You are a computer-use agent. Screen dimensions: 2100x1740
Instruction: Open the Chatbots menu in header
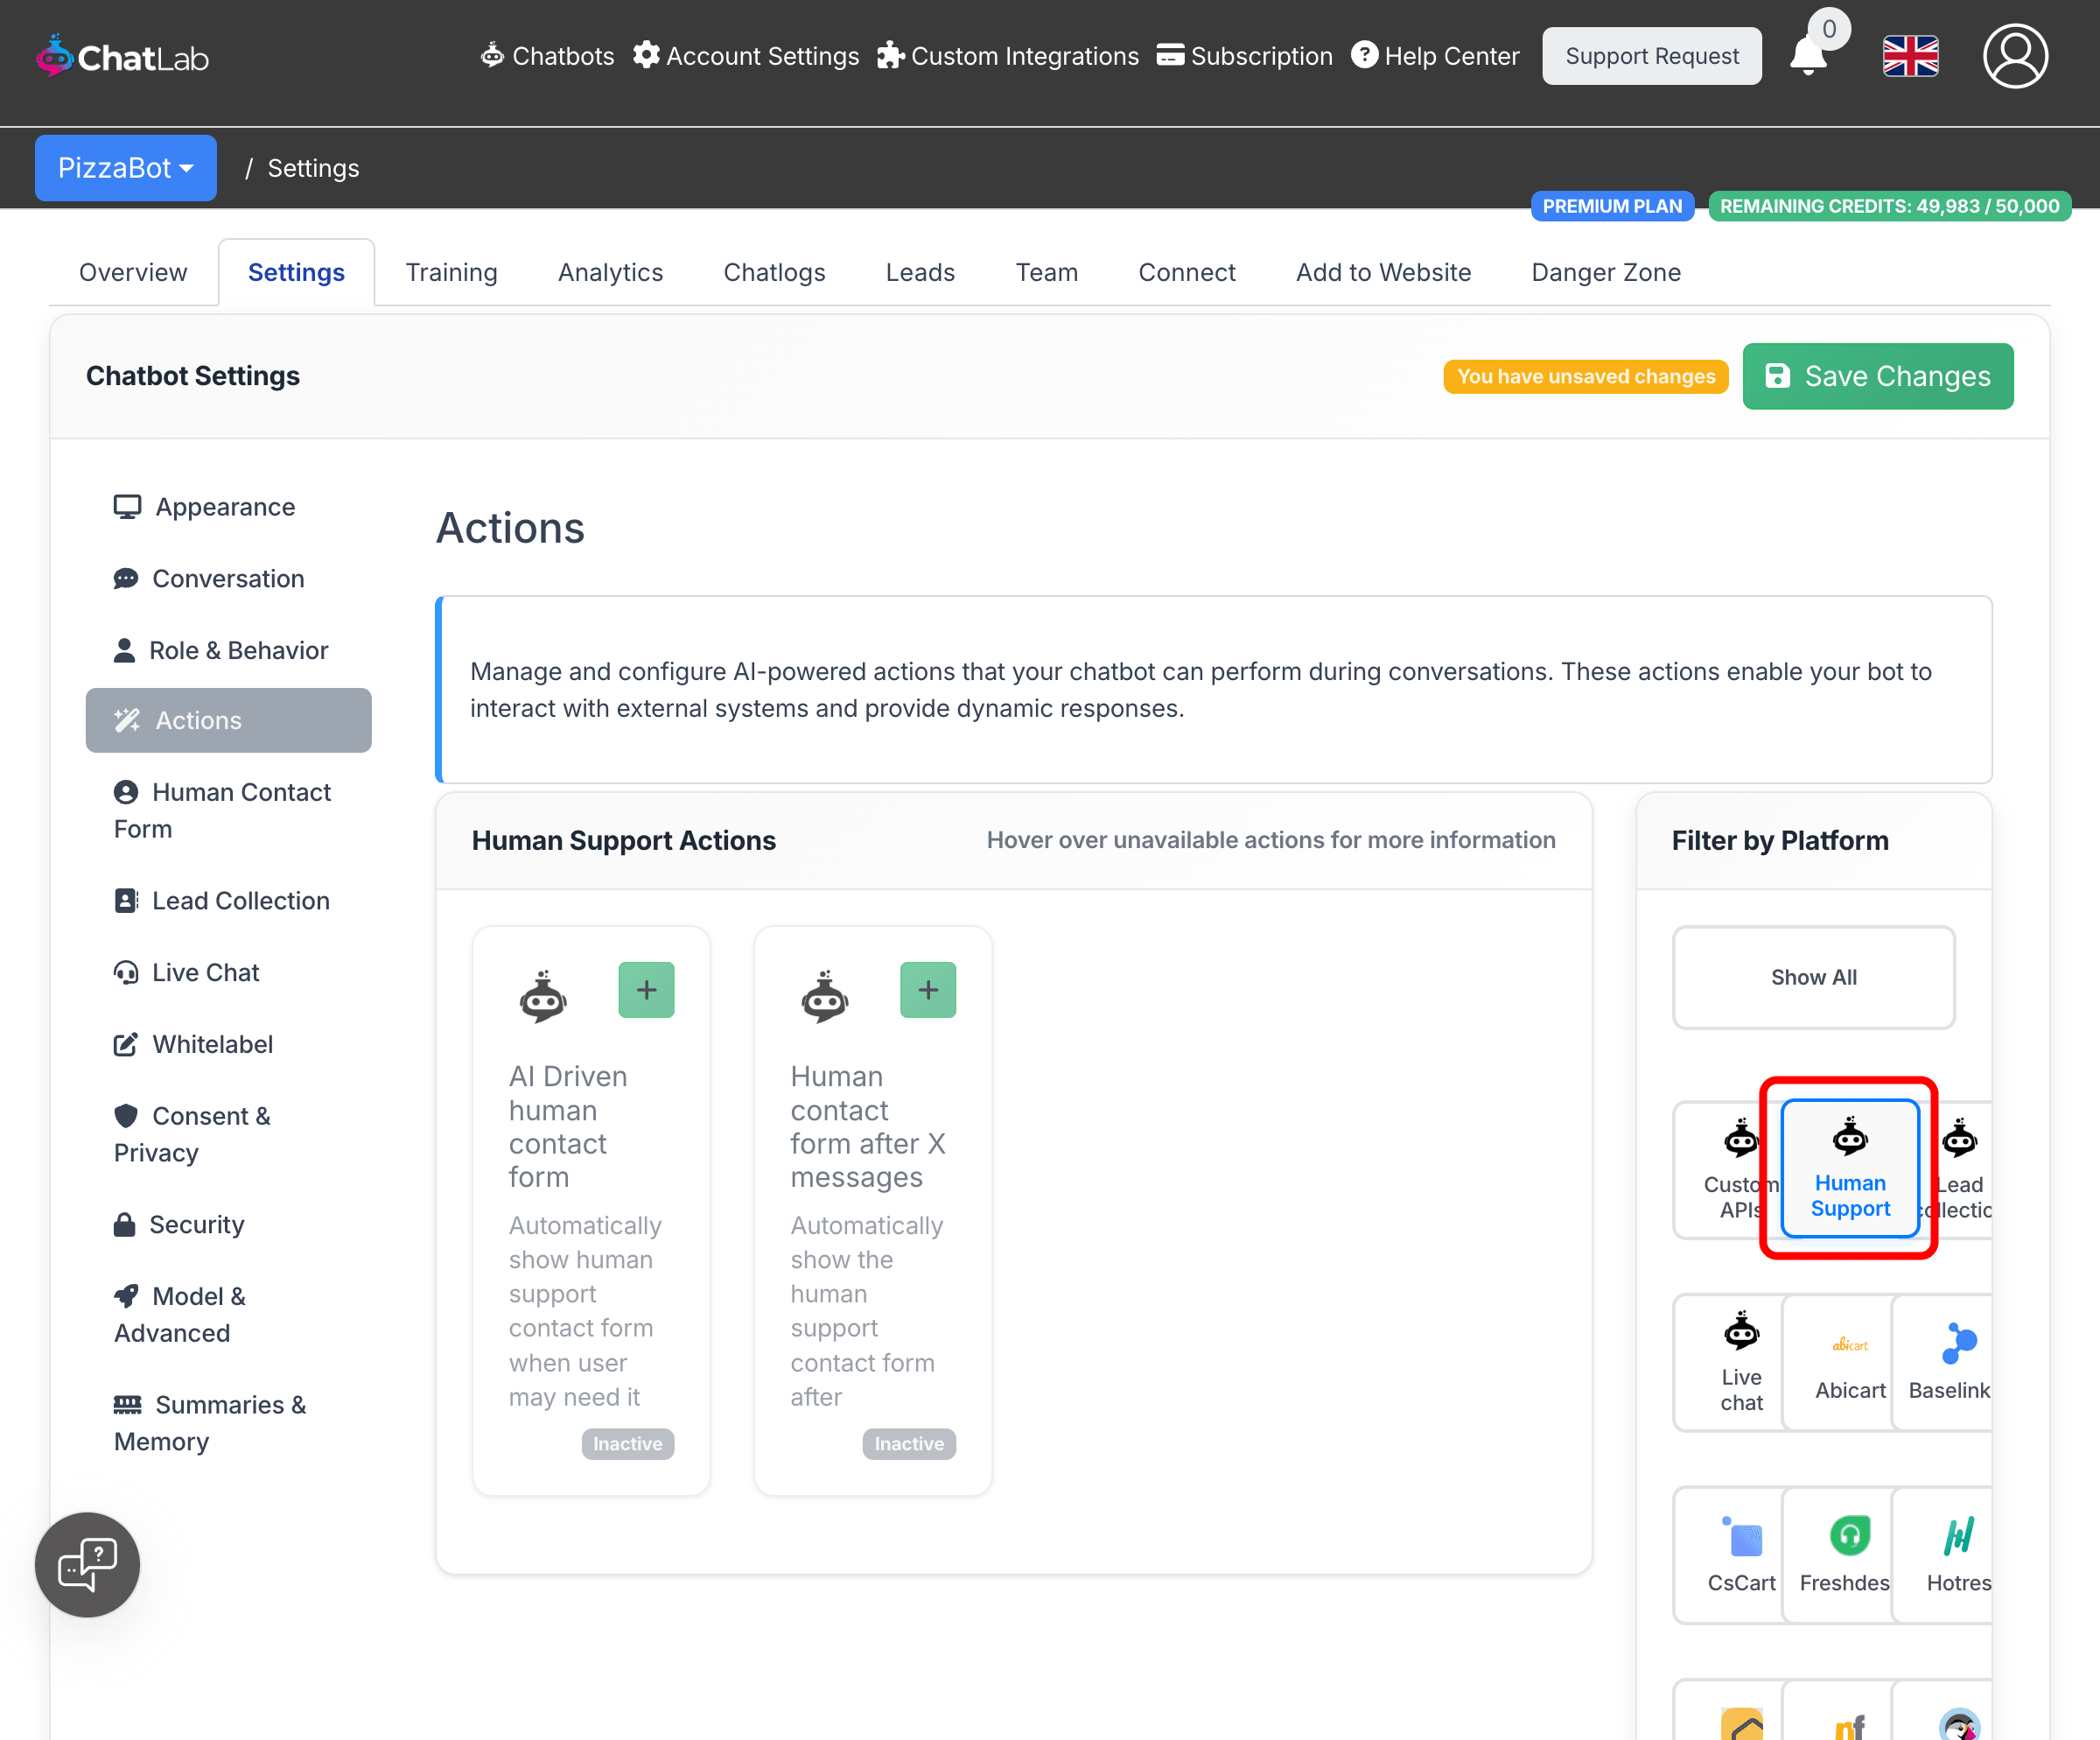[x=547, y=56]
